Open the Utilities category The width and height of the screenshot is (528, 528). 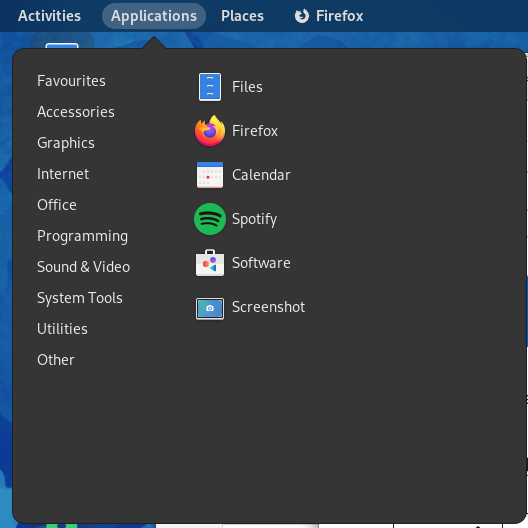(62, 329)
